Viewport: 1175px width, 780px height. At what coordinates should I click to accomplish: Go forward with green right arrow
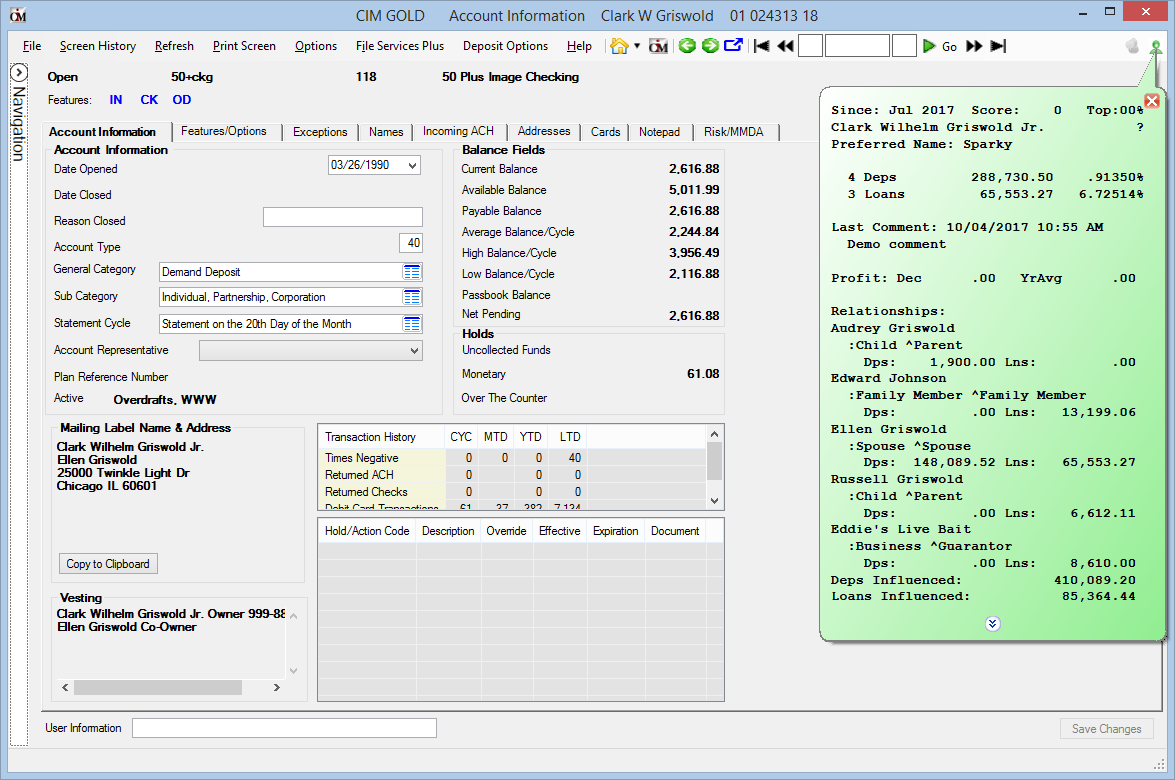click(710, 46)
